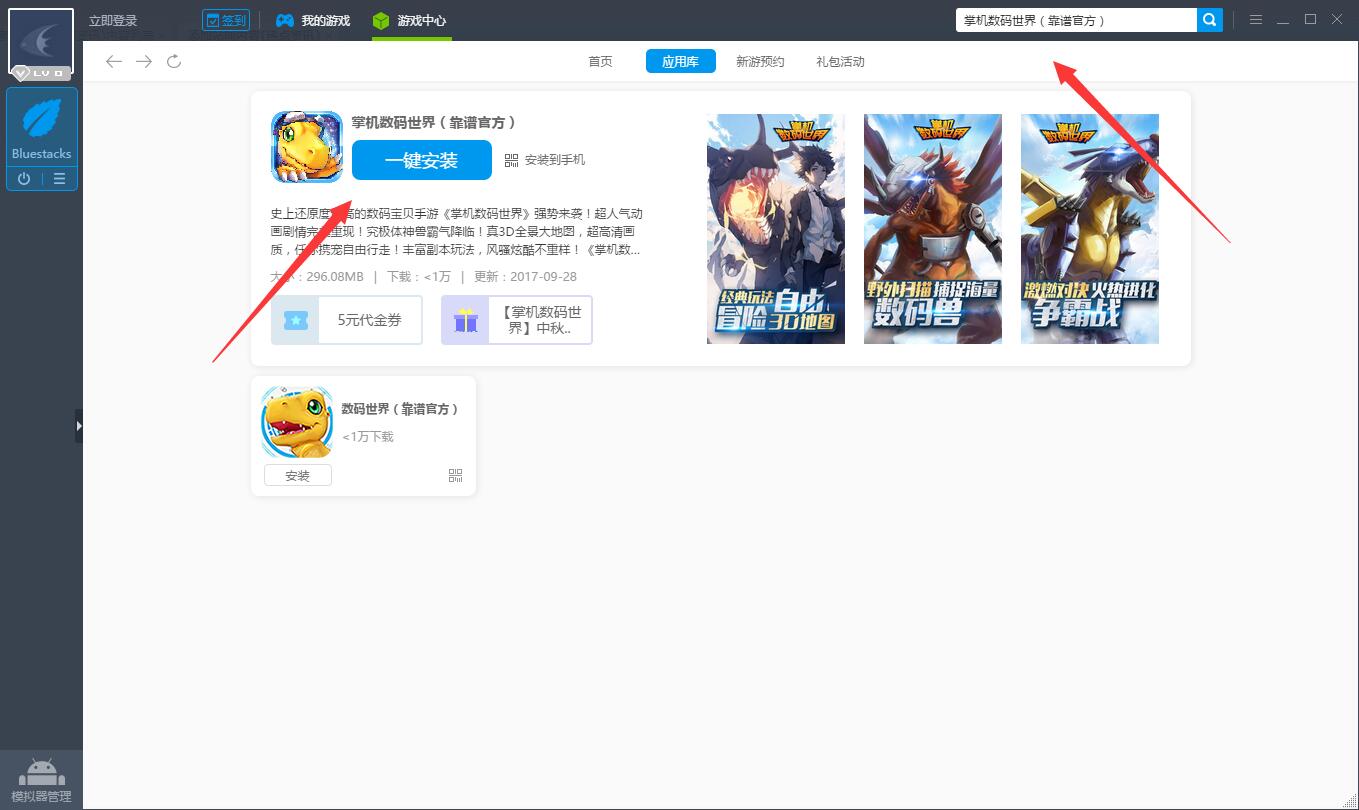Click the 掌机数码世界 game icon

pyautogui.click(x=307, y=147)
